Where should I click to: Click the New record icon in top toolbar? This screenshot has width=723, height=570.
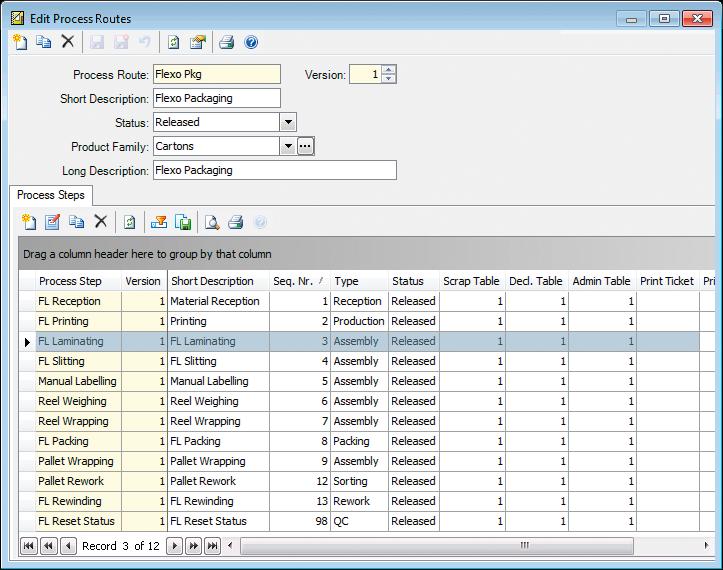tap(20, 42)
